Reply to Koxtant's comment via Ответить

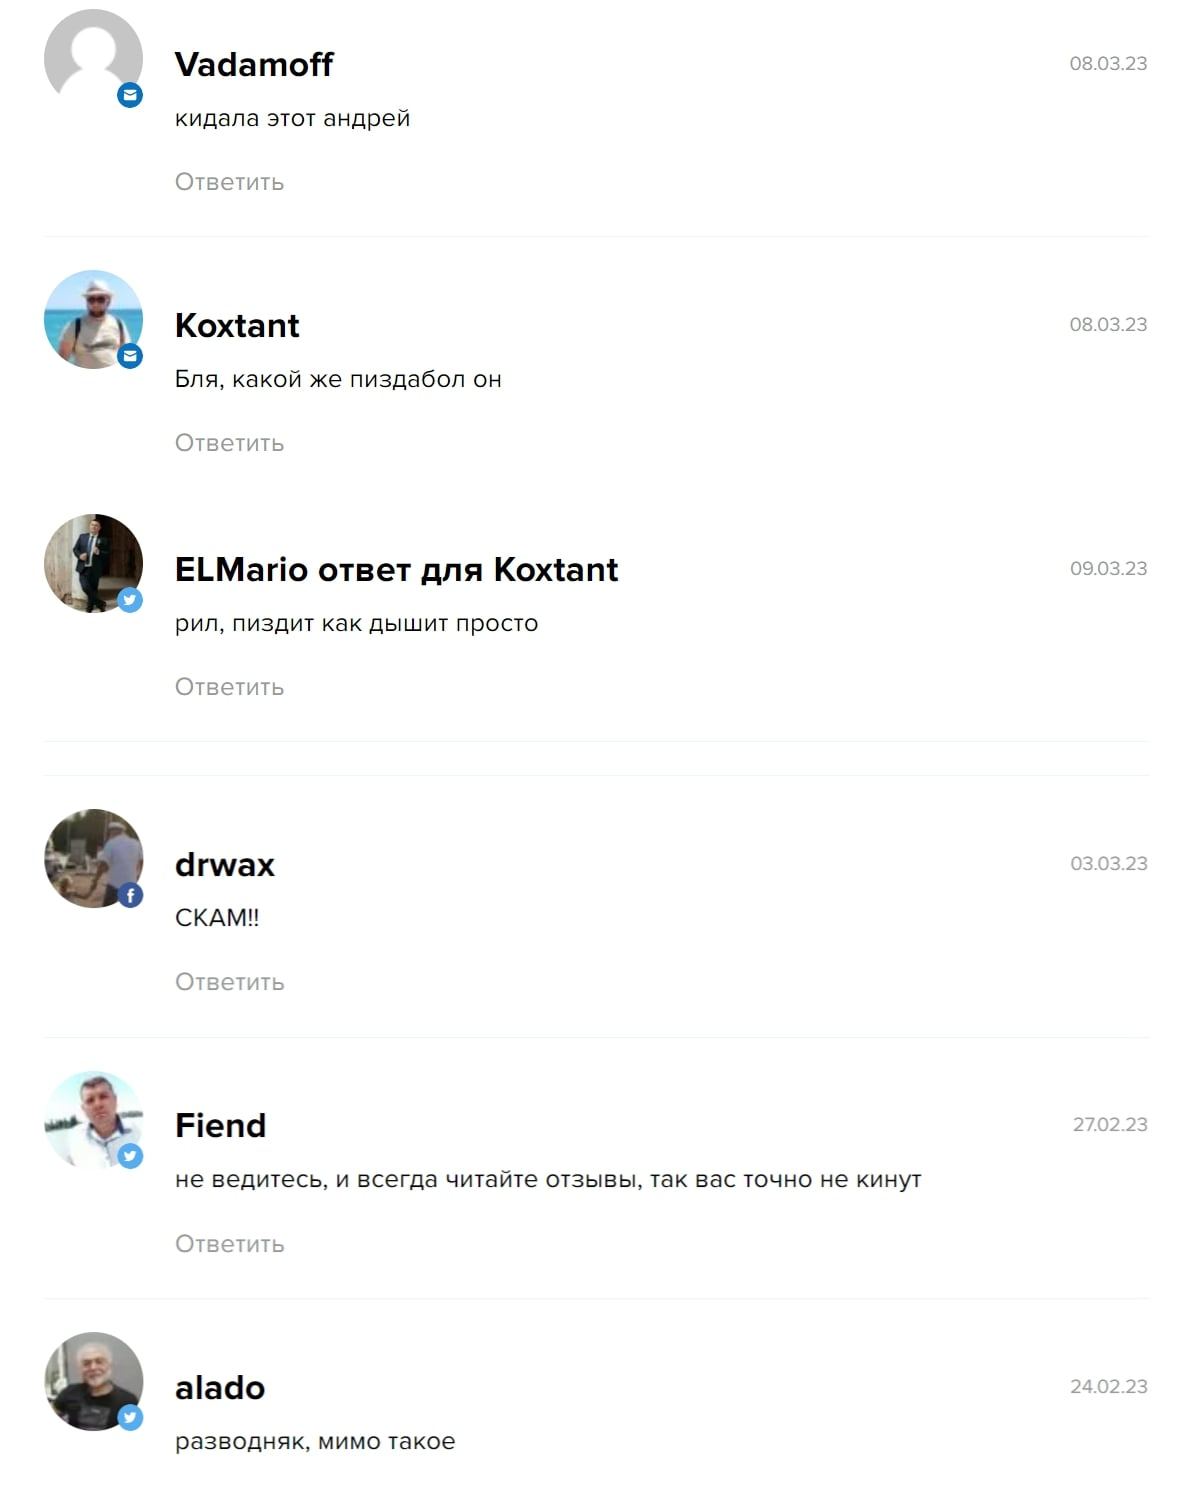pyautogui.click(x=229, y=443)
